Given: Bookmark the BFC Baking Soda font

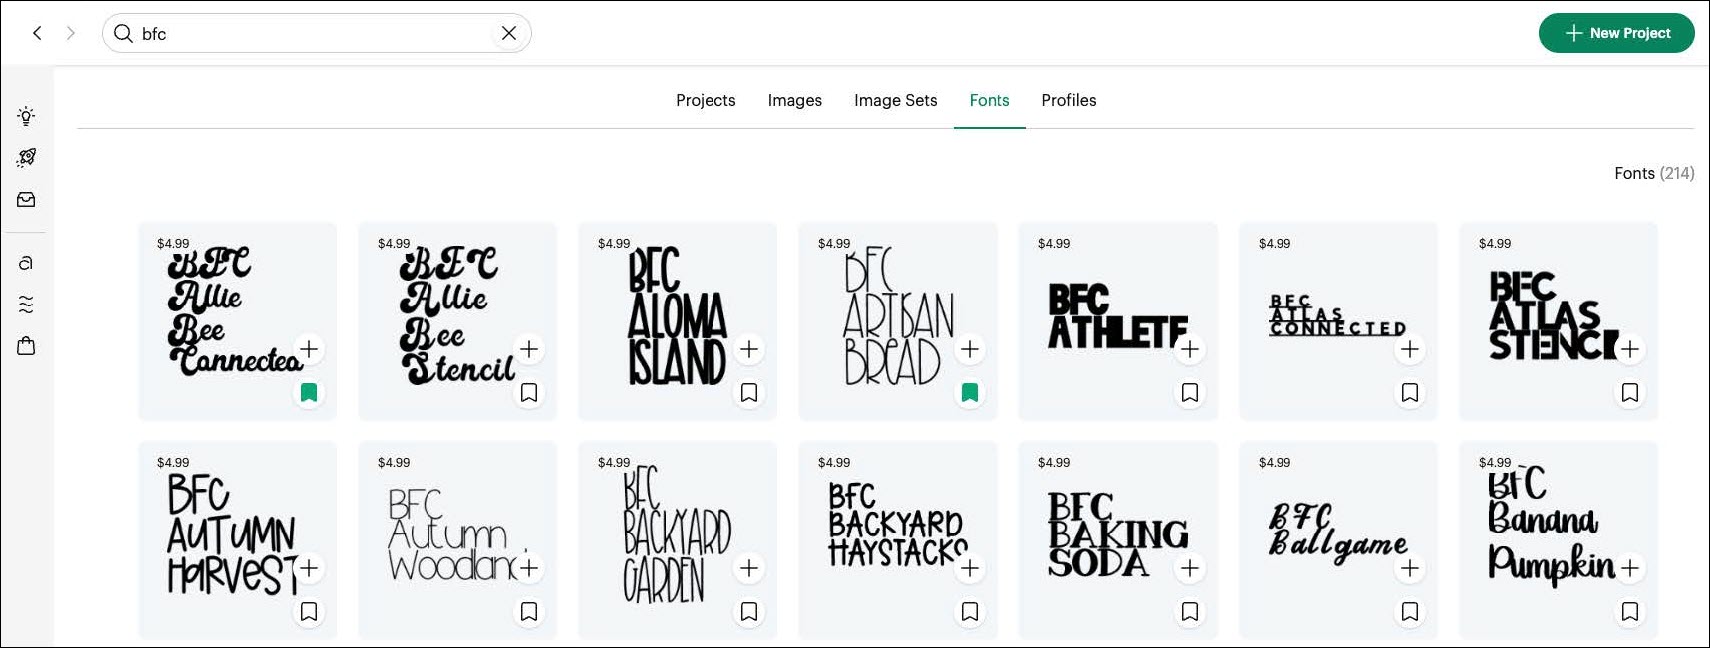Looking at the screenshot, I should click(x=1190, y=611).
